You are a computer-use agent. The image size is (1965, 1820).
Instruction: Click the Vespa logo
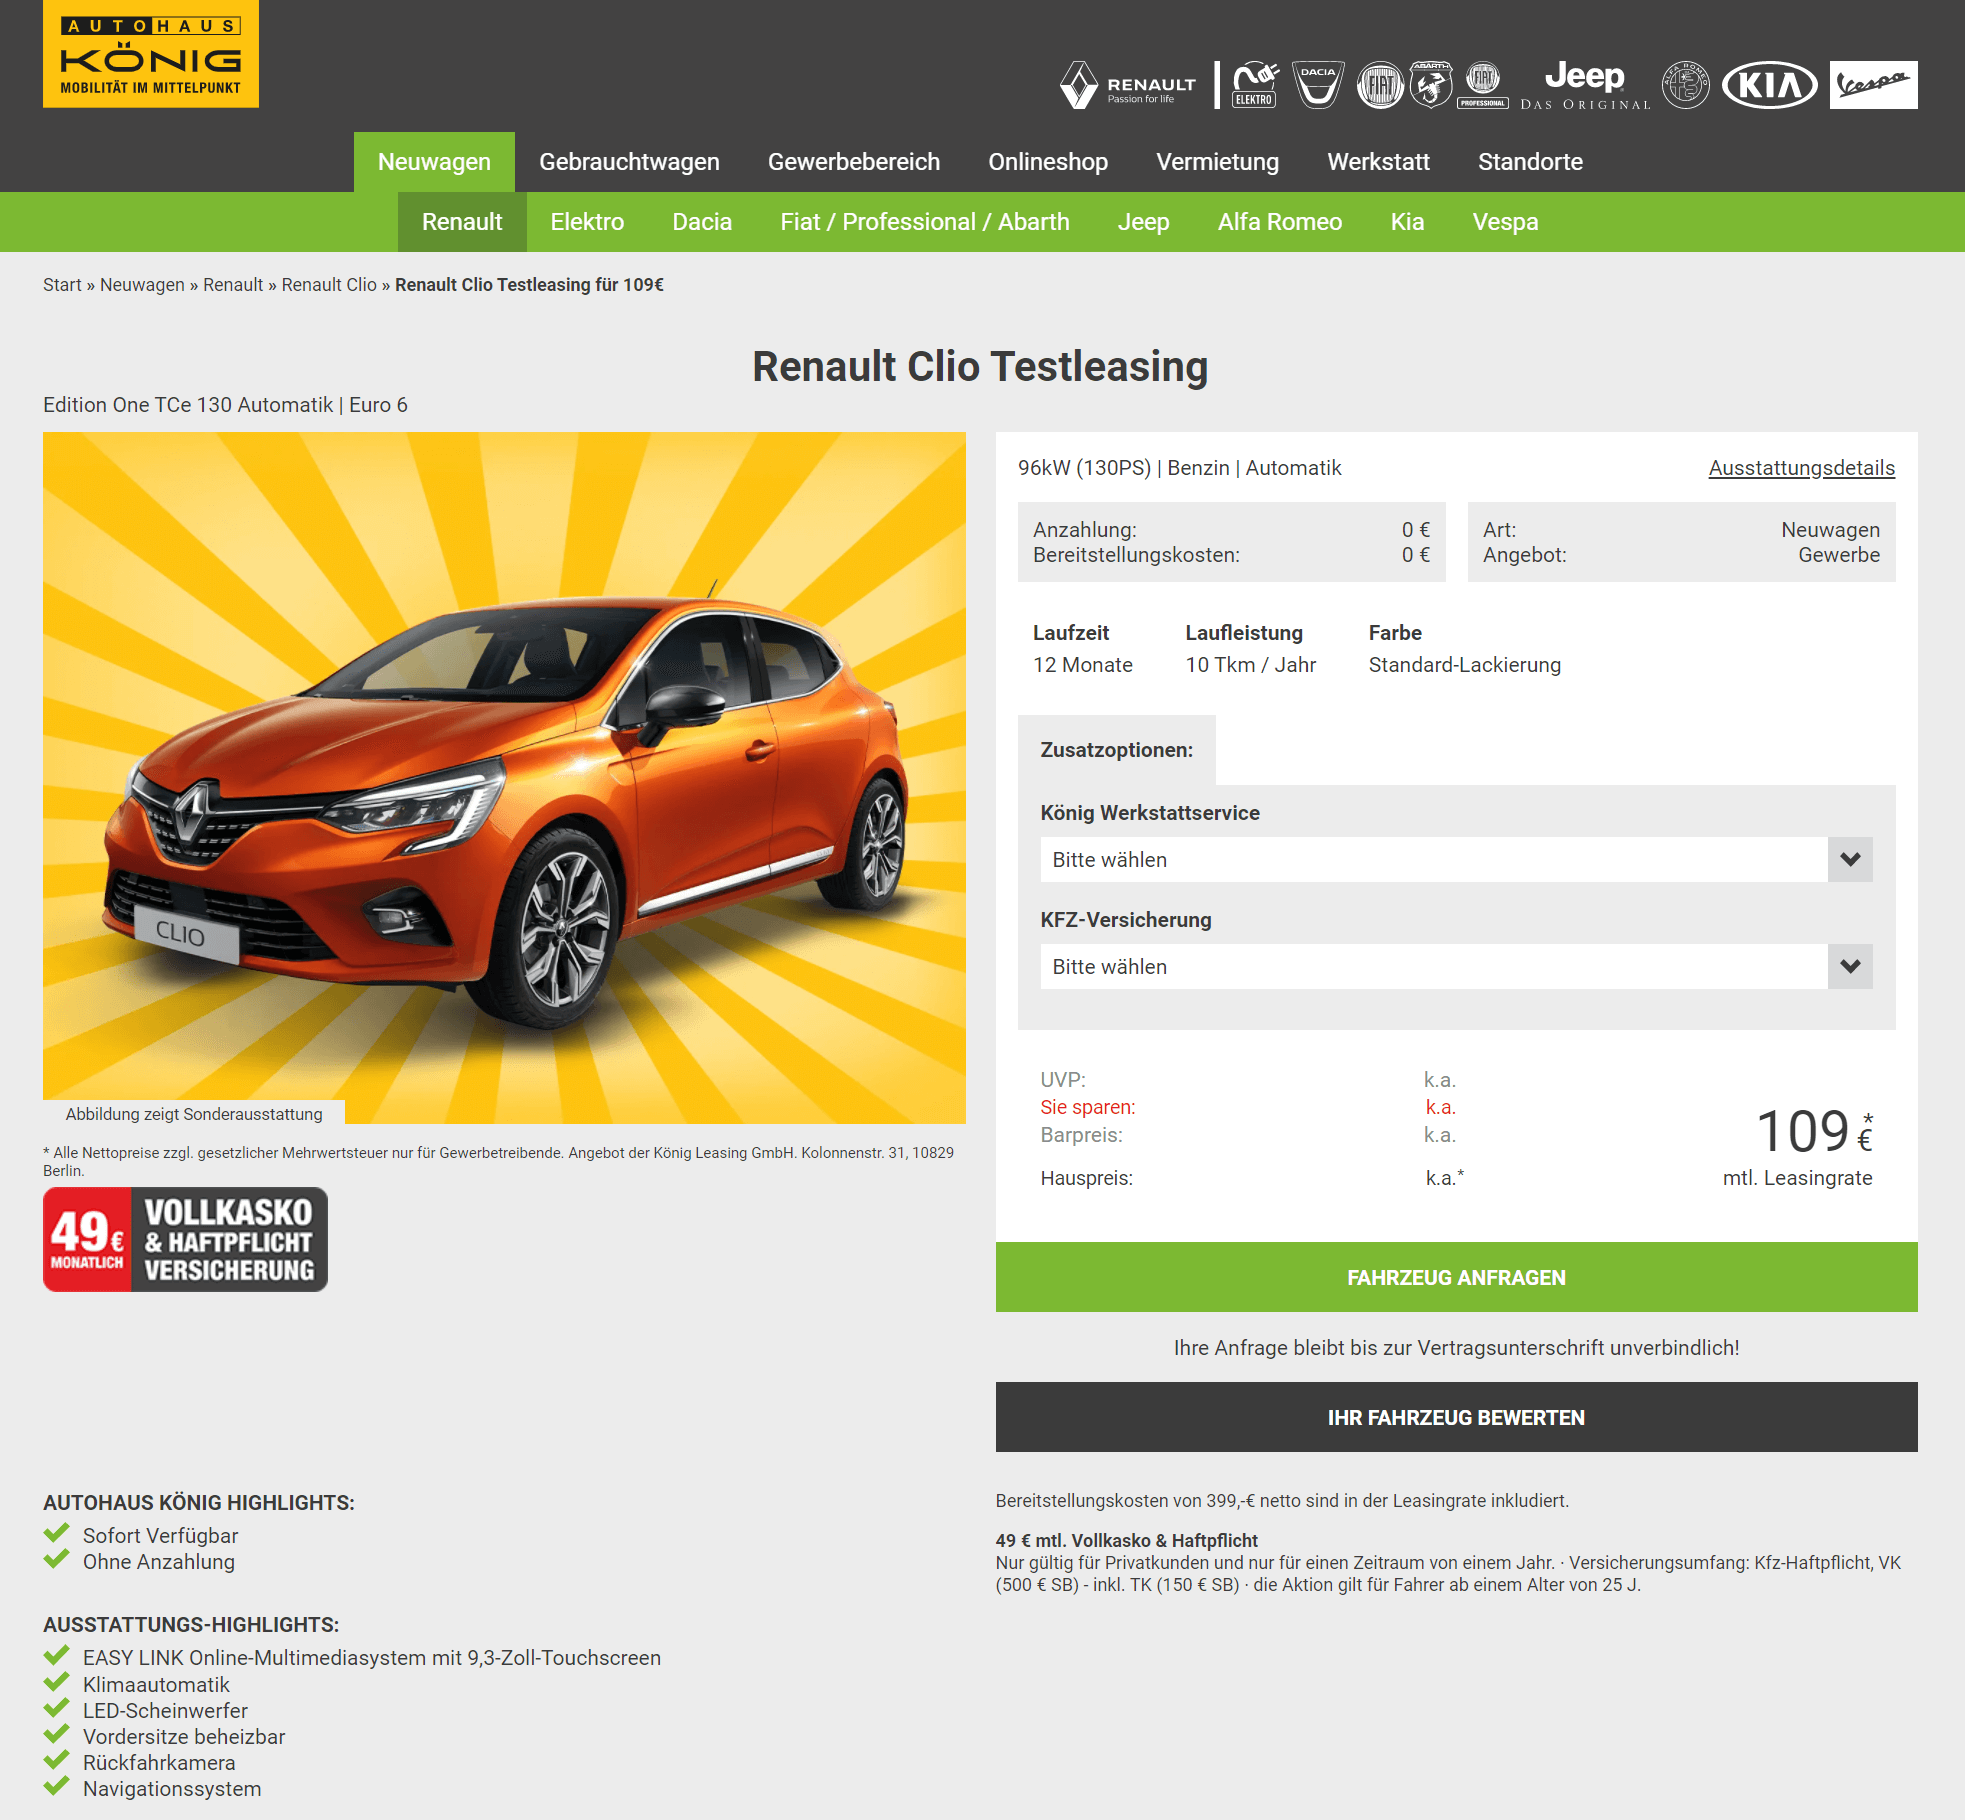point(1874,85)
